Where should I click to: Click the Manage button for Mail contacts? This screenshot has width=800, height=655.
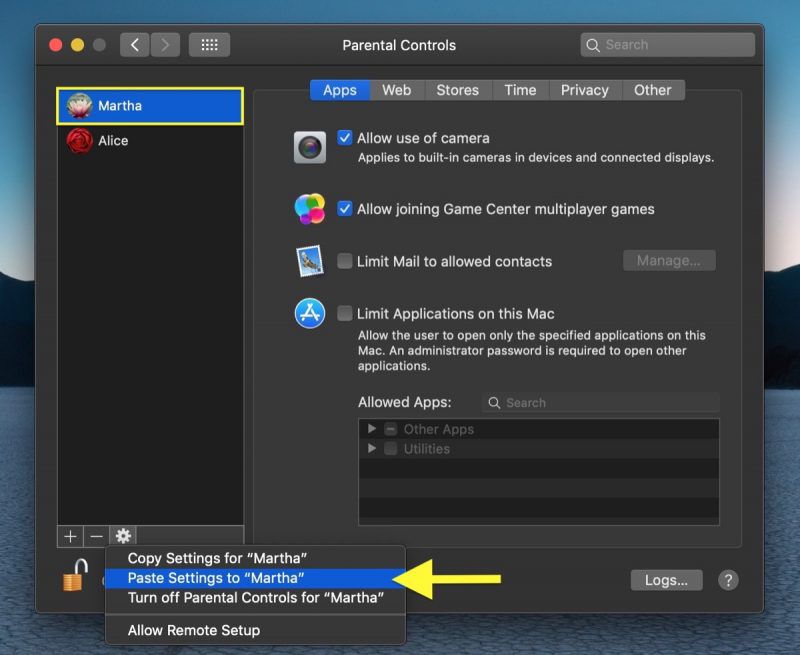click(669, 261)
